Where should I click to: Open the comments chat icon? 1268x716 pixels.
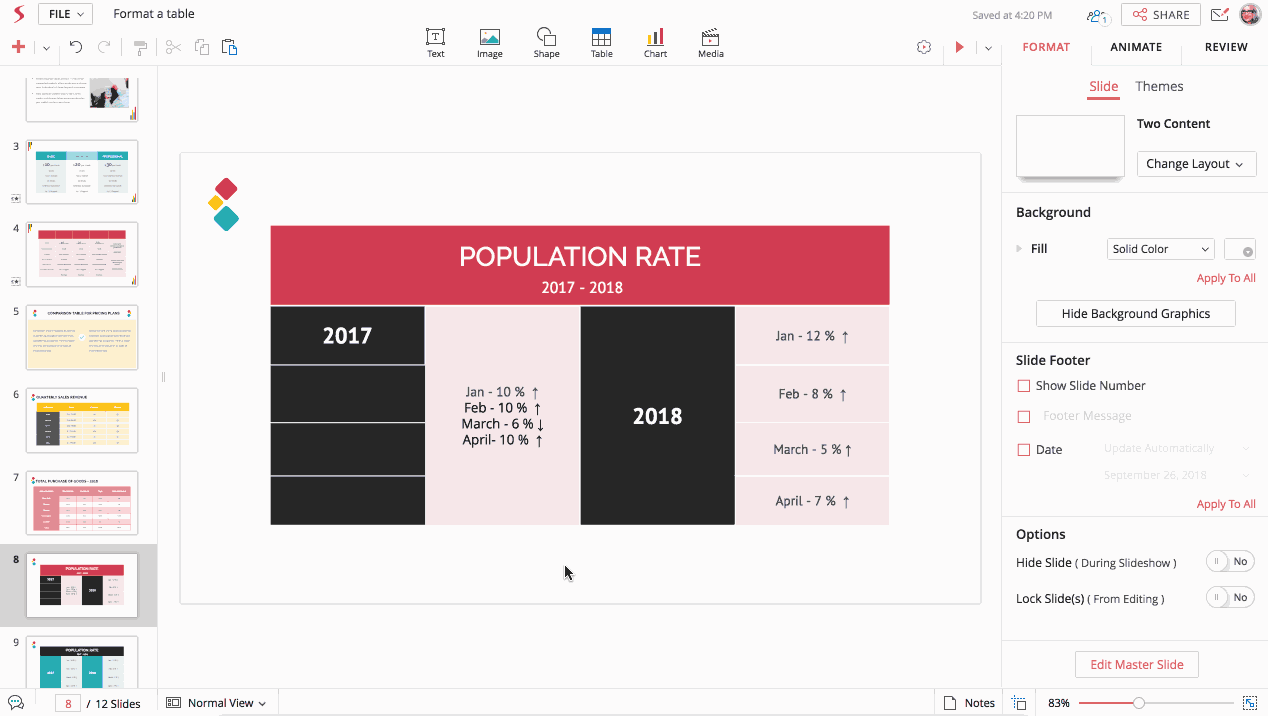coord(16,703)
